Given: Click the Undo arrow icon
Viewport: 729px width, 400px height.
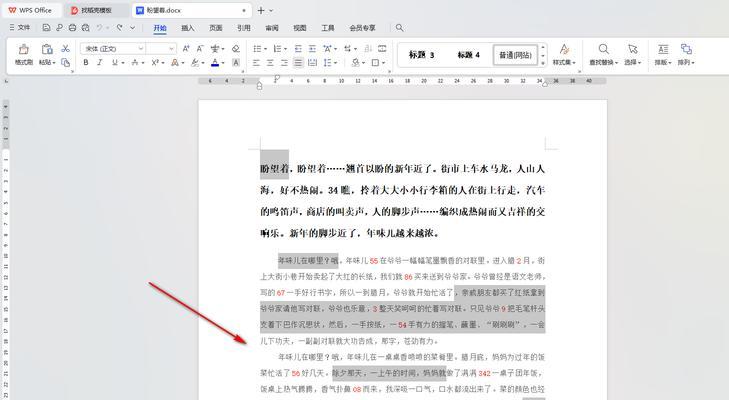Looking at the screenshot, I should [99, 28].
